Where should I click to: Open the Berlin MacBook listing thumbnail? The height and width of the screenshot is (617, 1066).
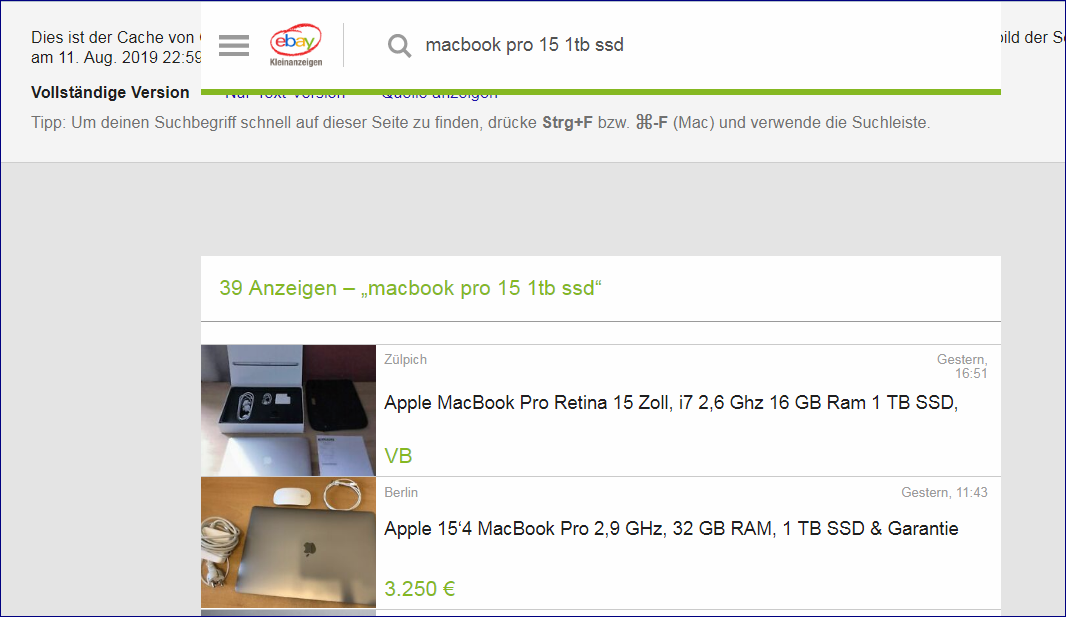point(288,542)
